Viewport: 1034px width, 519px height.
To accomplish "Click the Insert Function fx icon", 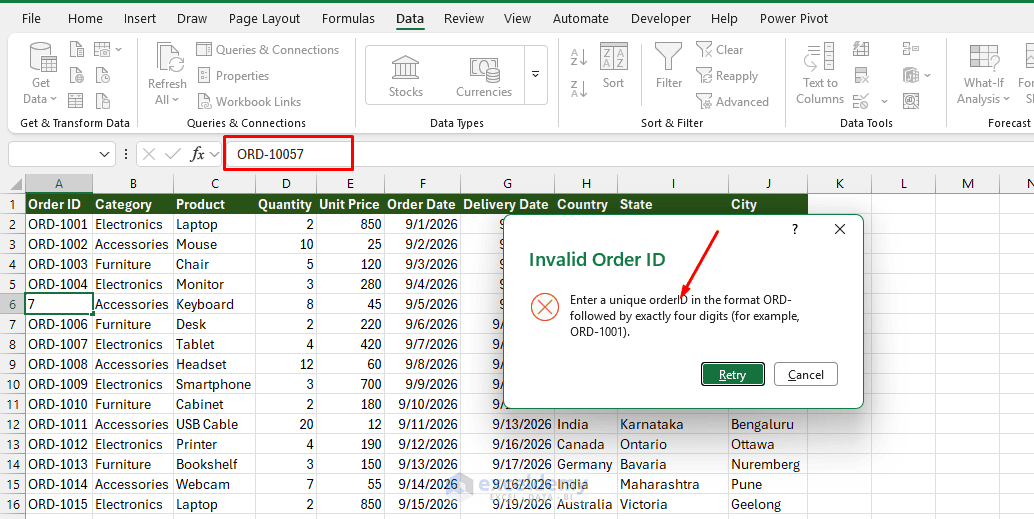I will 197,154.
